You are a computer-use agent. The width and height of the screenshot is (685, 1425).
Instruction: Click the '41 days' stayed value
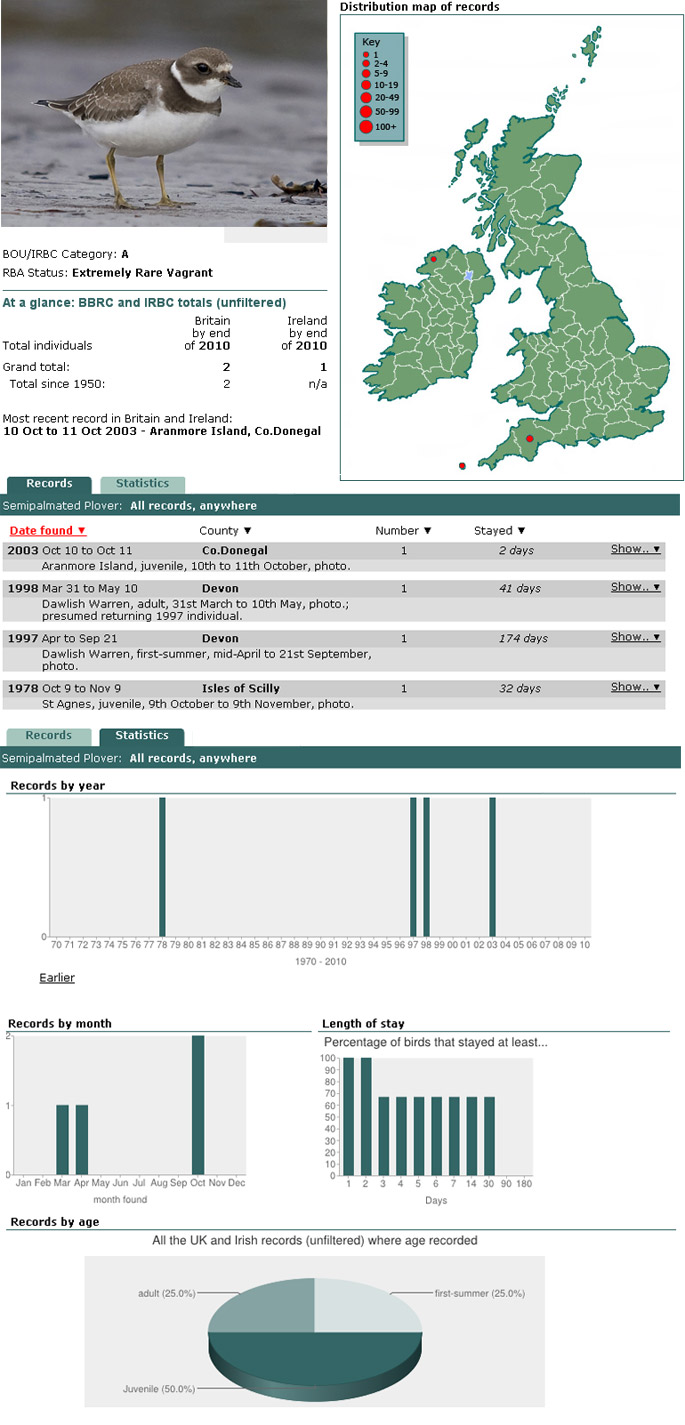520,588
